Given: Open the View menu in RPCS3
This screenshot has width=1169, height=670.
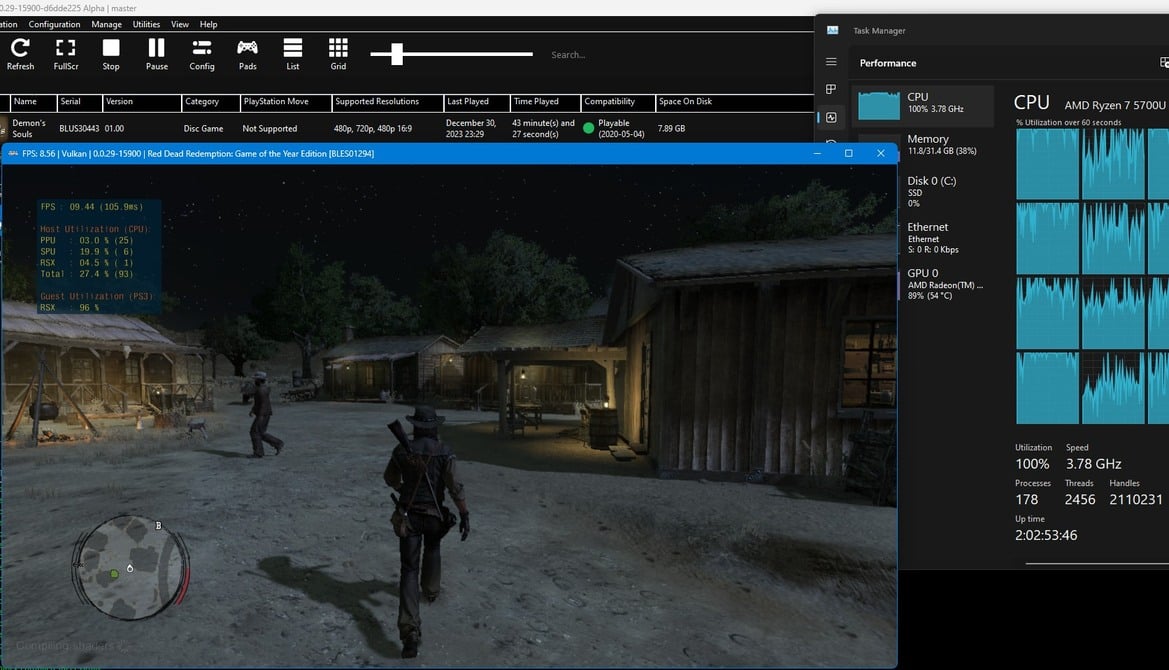Looking at the screenshot, I should (180, 25).
